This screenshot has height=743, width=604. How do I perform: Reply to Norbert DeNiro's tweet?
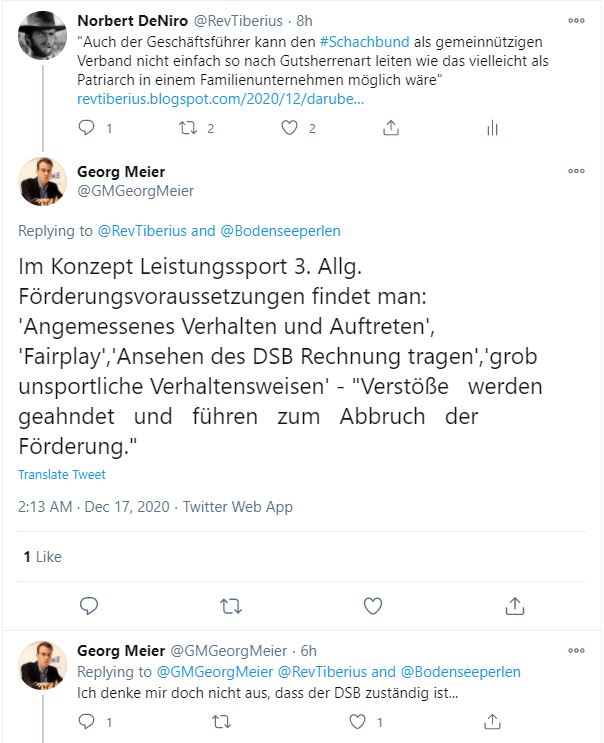point(86,127)
